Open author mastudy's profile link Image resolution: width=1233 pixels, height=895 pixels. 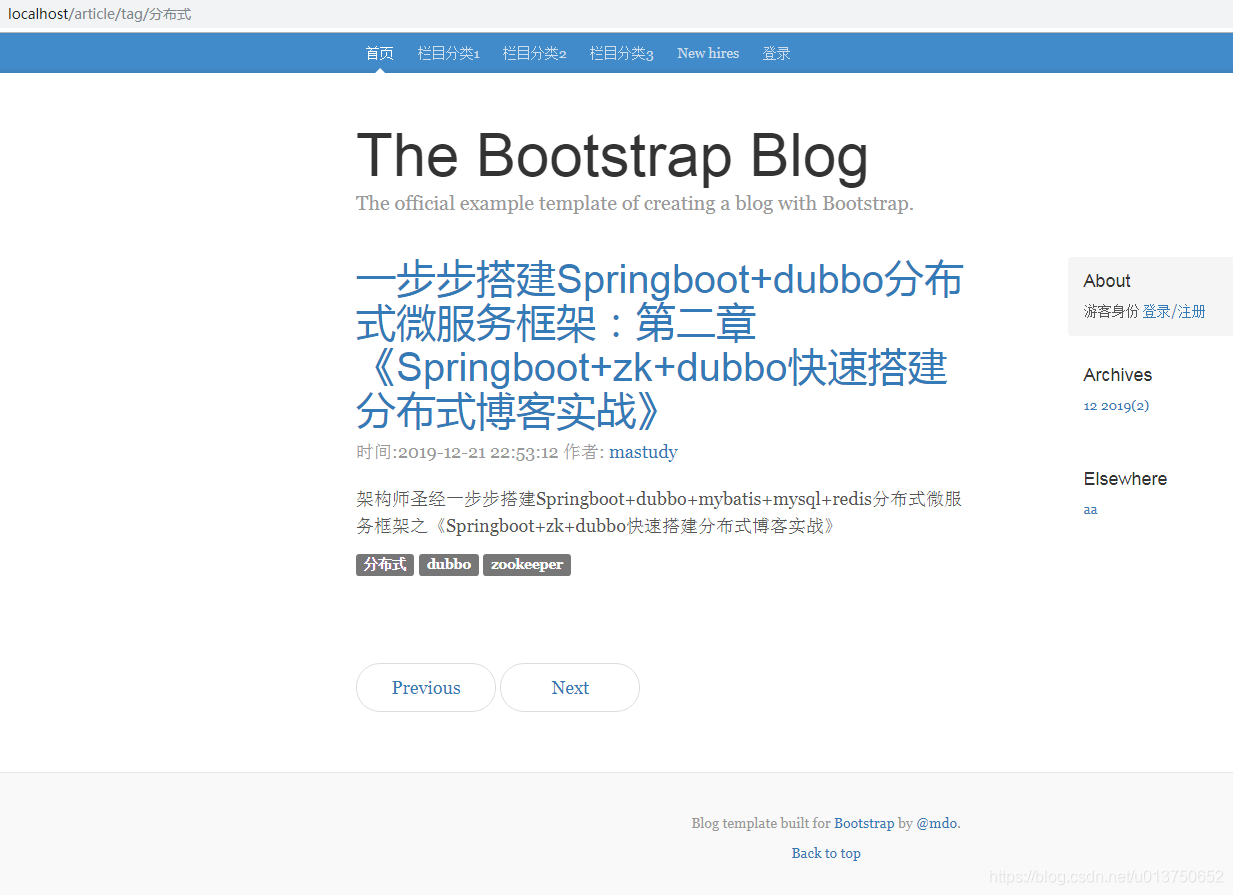pos(643,452)
